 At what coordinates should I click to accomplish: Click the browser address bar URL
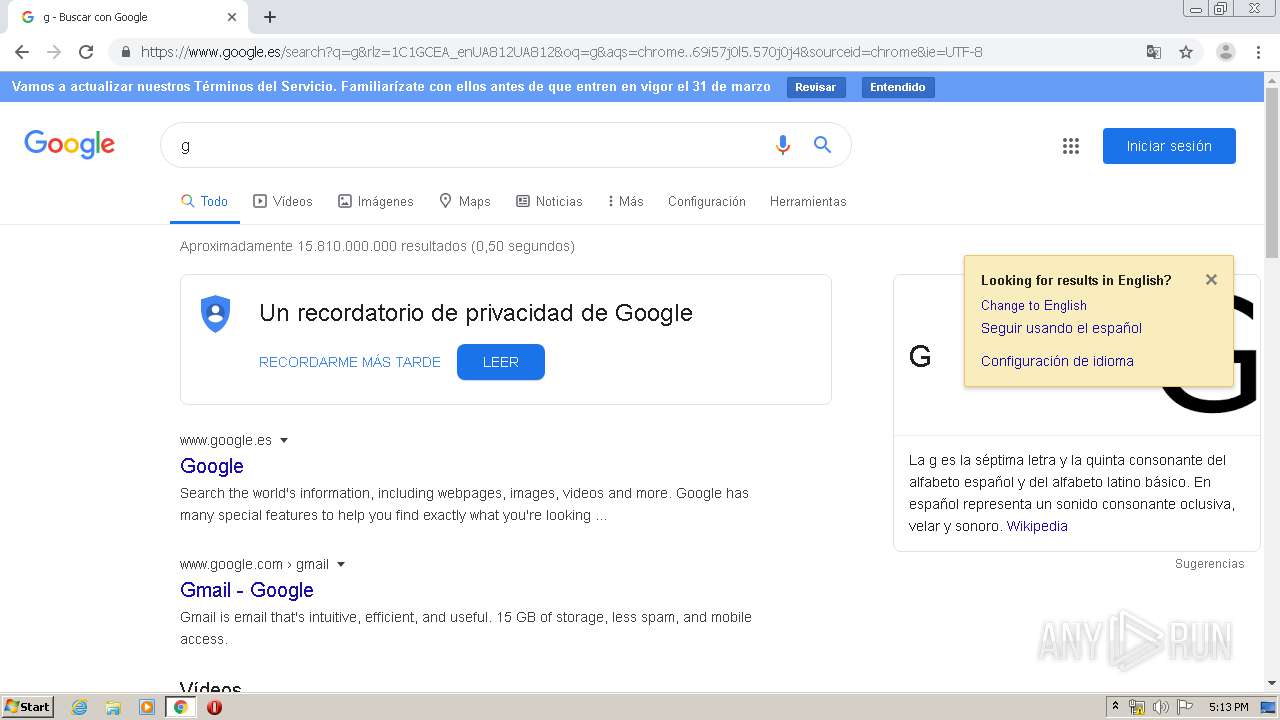point(561,52)
